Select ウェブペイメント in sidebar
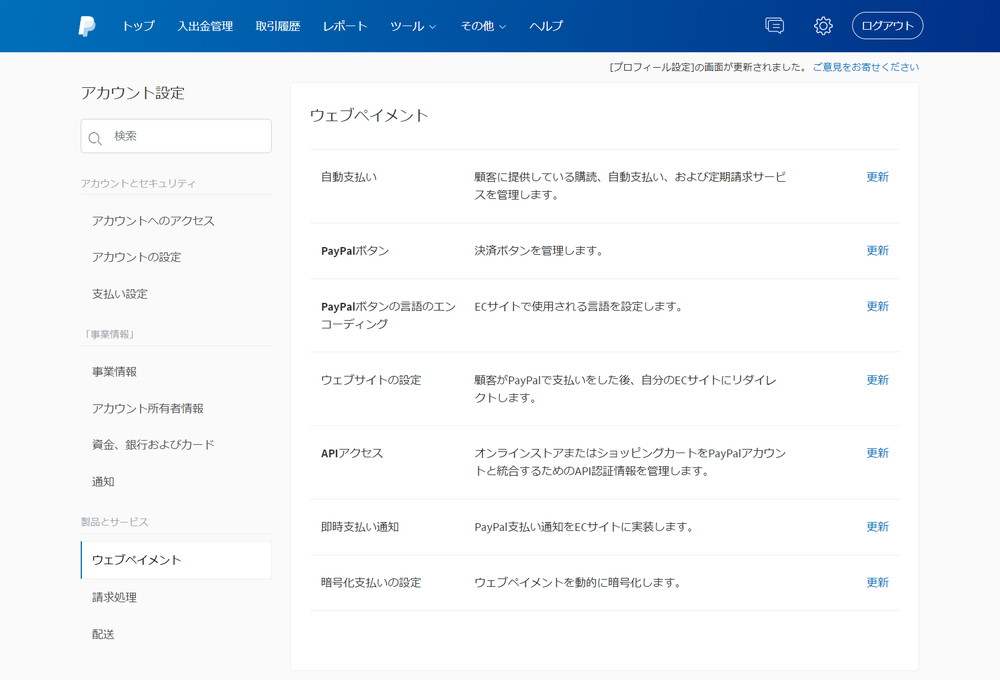Image resolution: width=1000 pixels, height=680 pixels. coord(176,560)
